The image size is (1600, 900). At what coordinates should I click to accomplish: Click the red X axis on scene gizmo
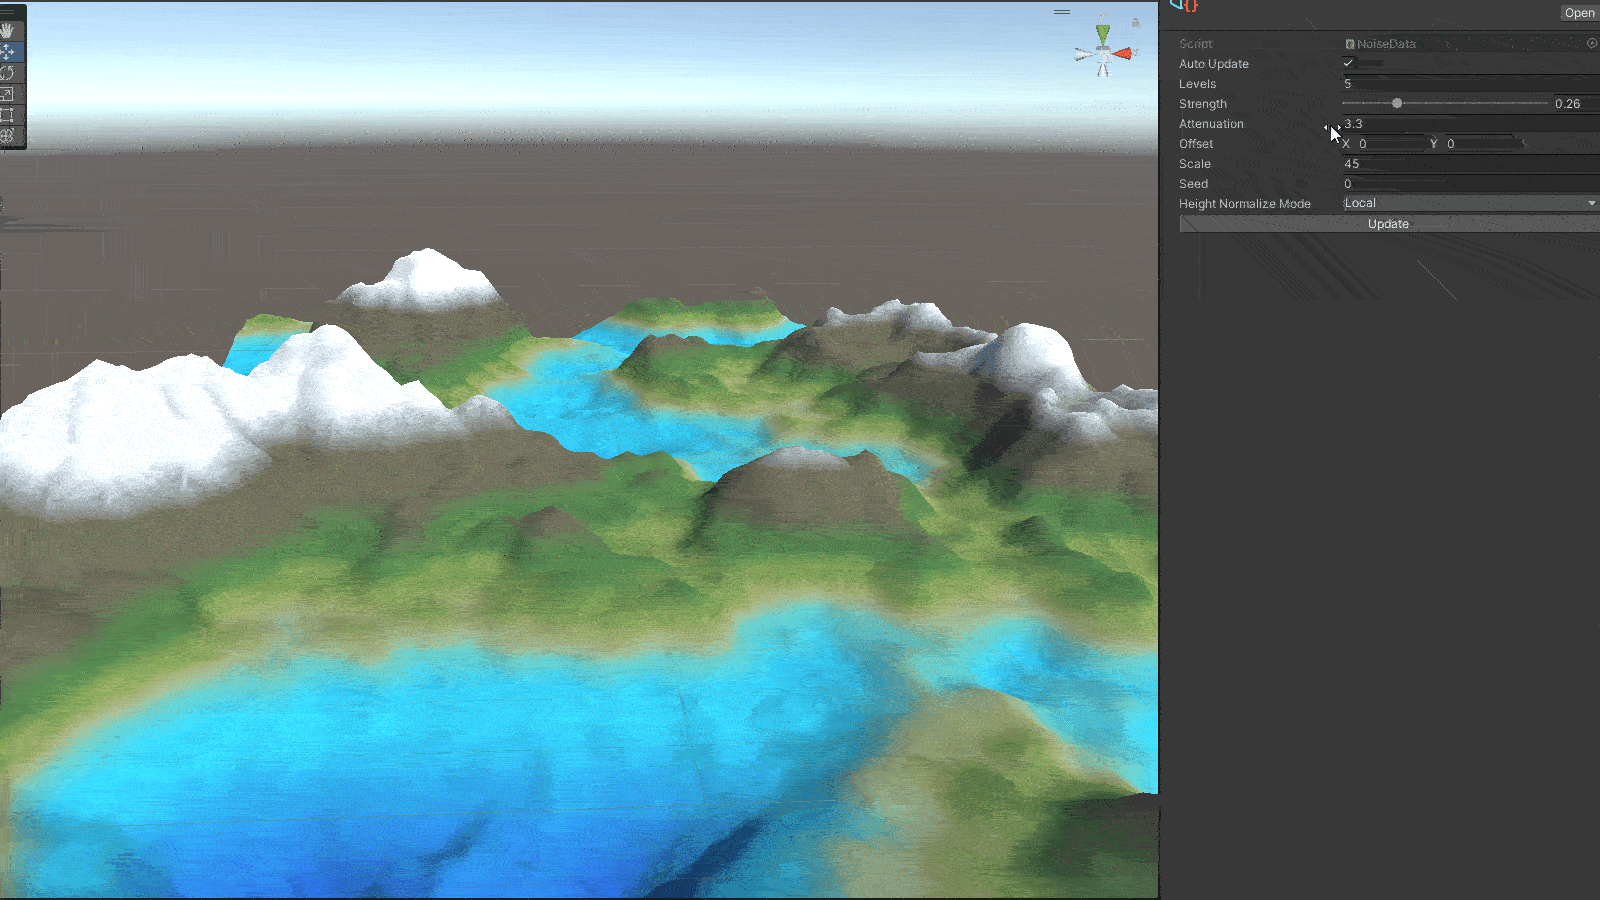[x=1122, y=53]
